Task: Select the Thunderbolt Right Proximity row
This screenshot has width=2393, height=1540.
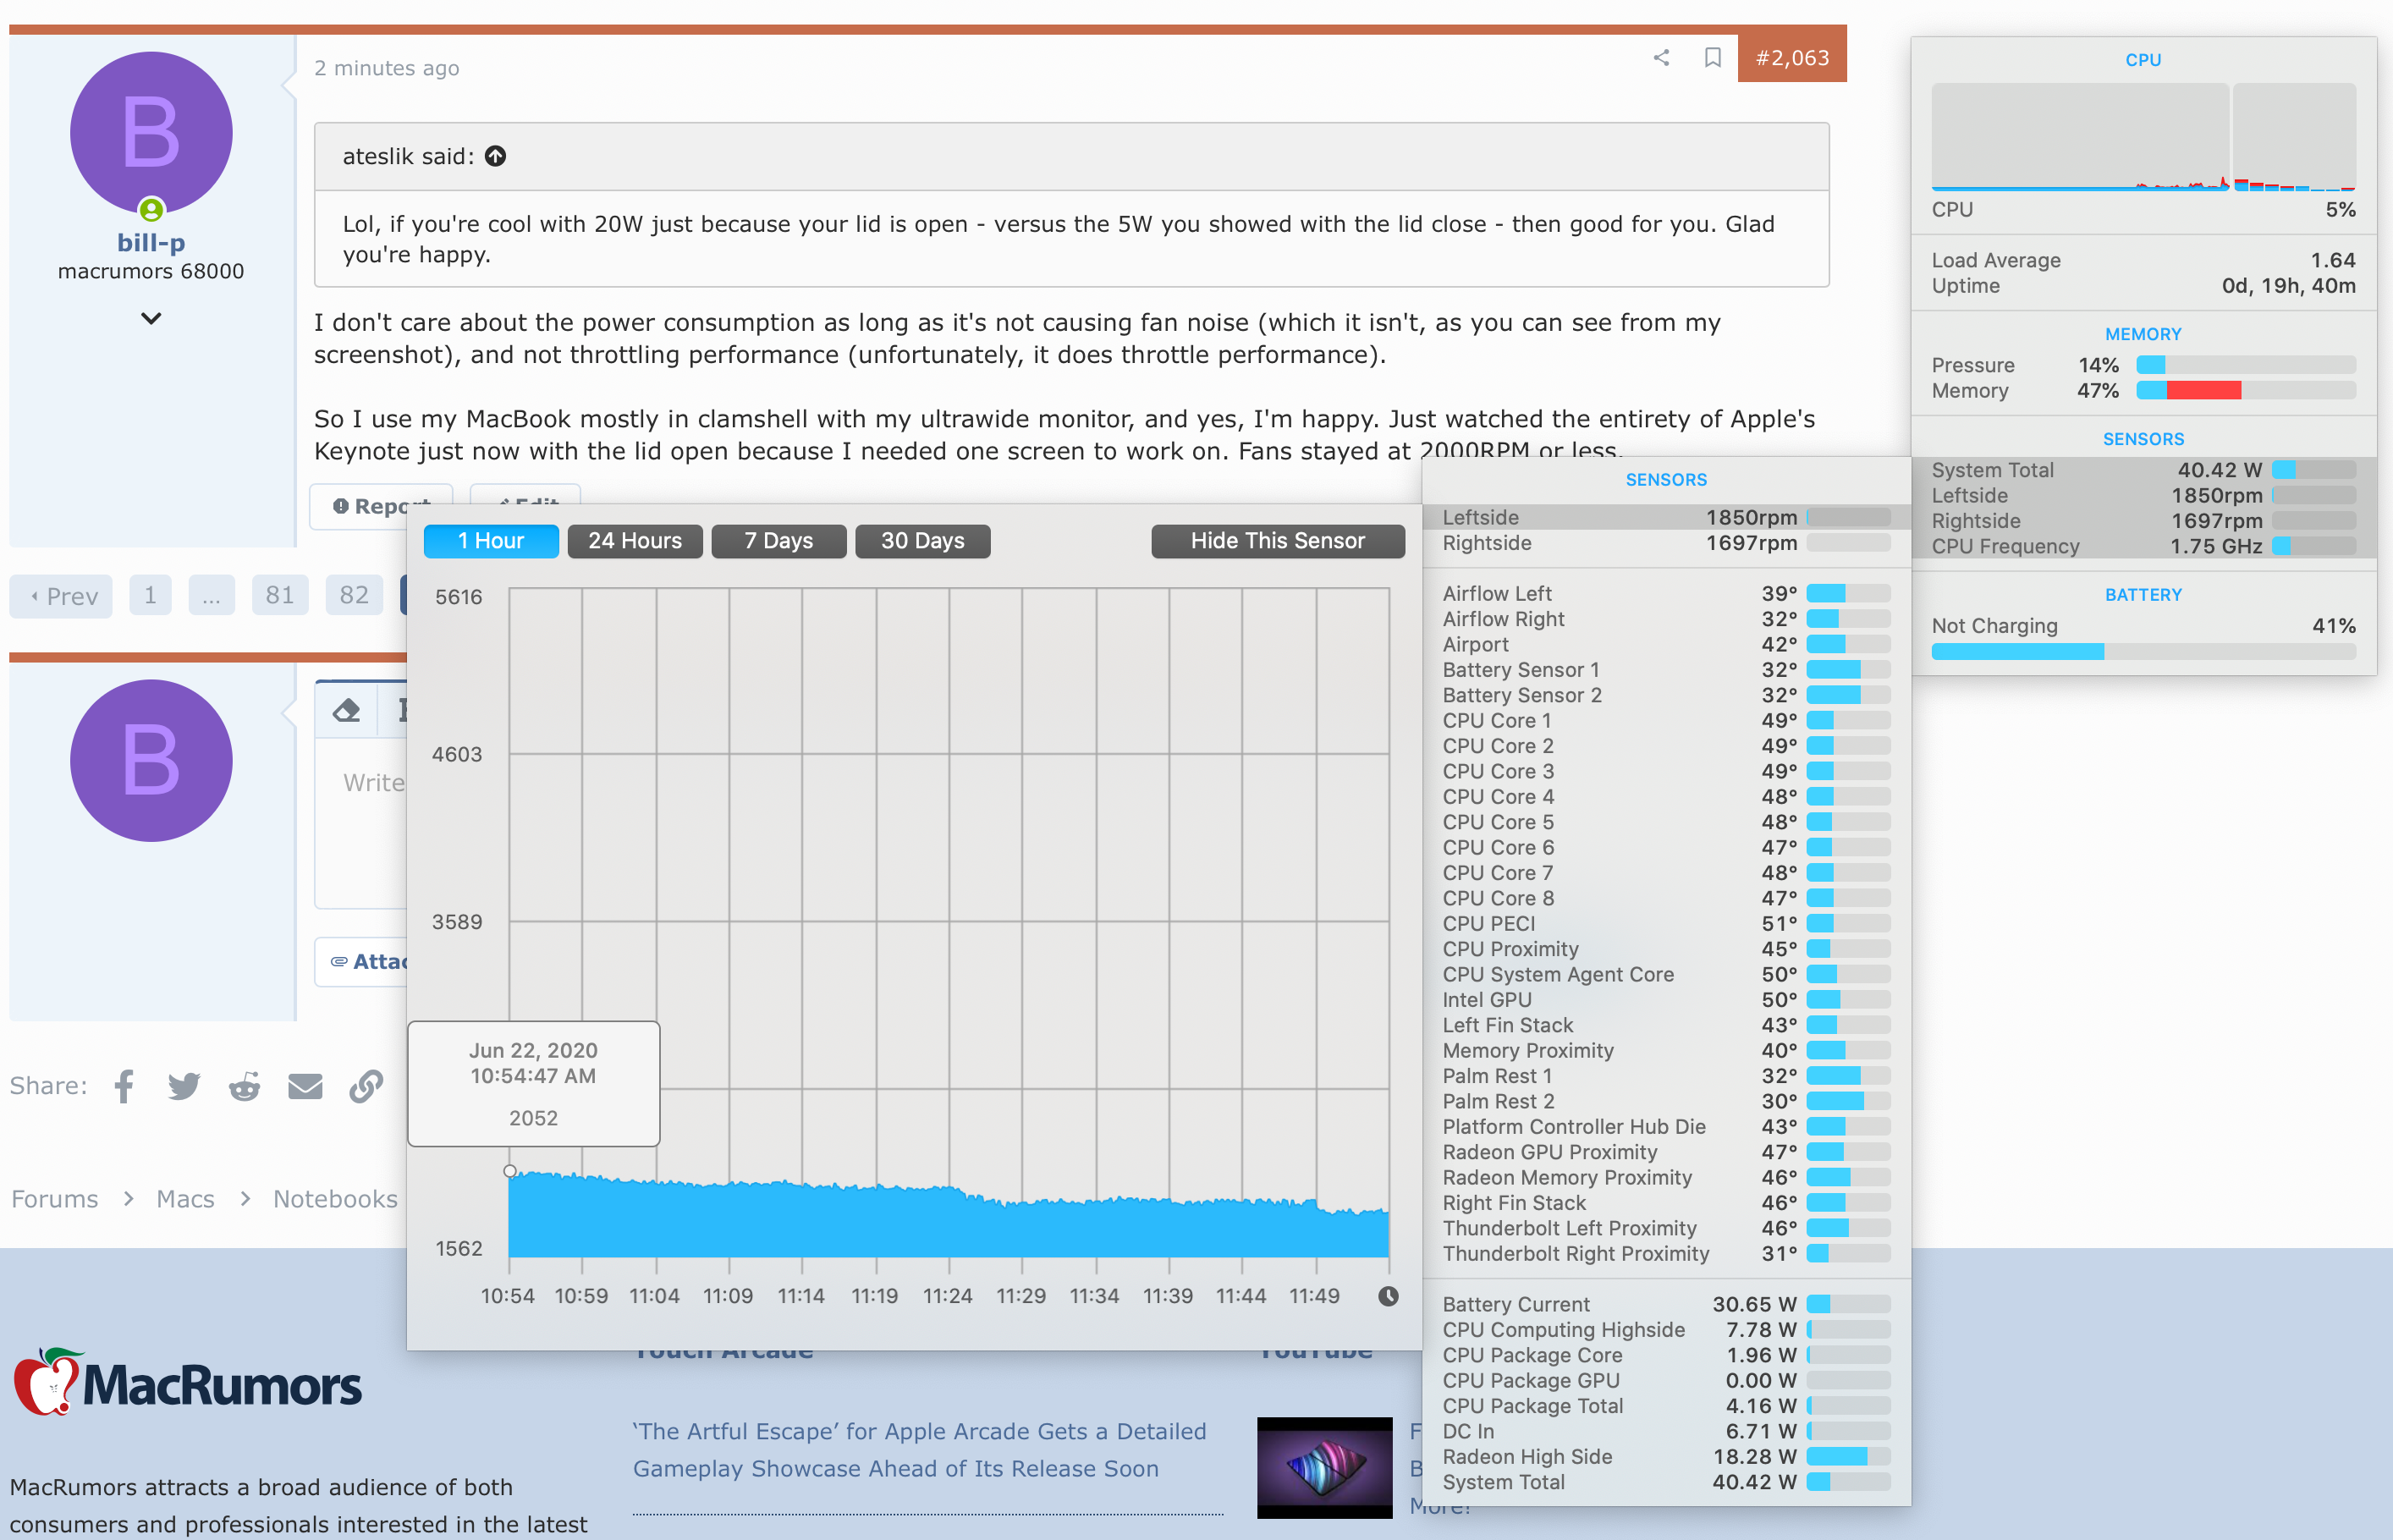Action: click(x=1666, y=1254)
